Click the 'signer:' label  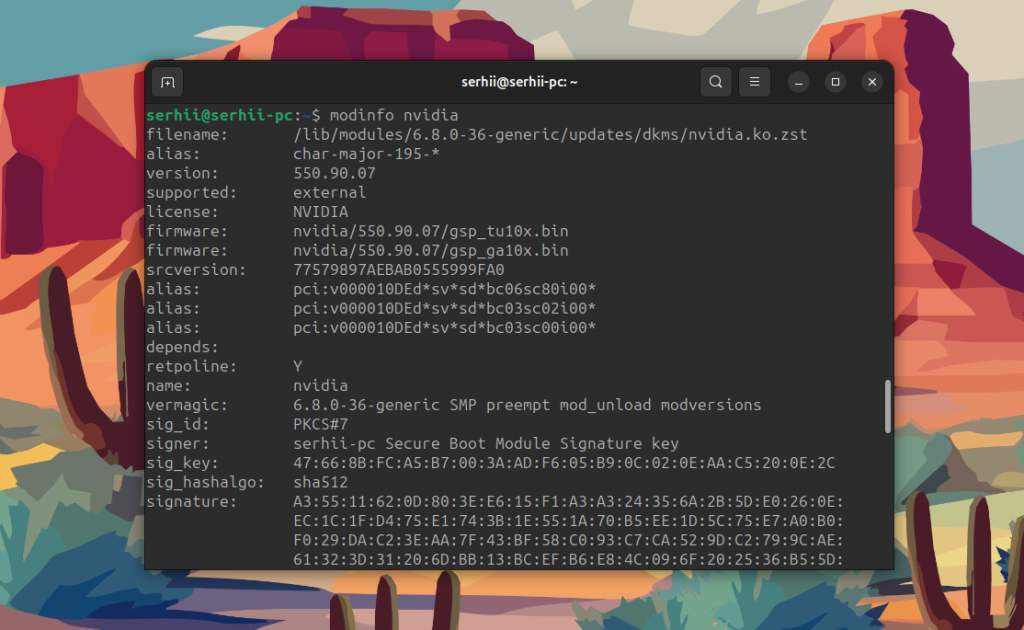click(x=178, y=444)
